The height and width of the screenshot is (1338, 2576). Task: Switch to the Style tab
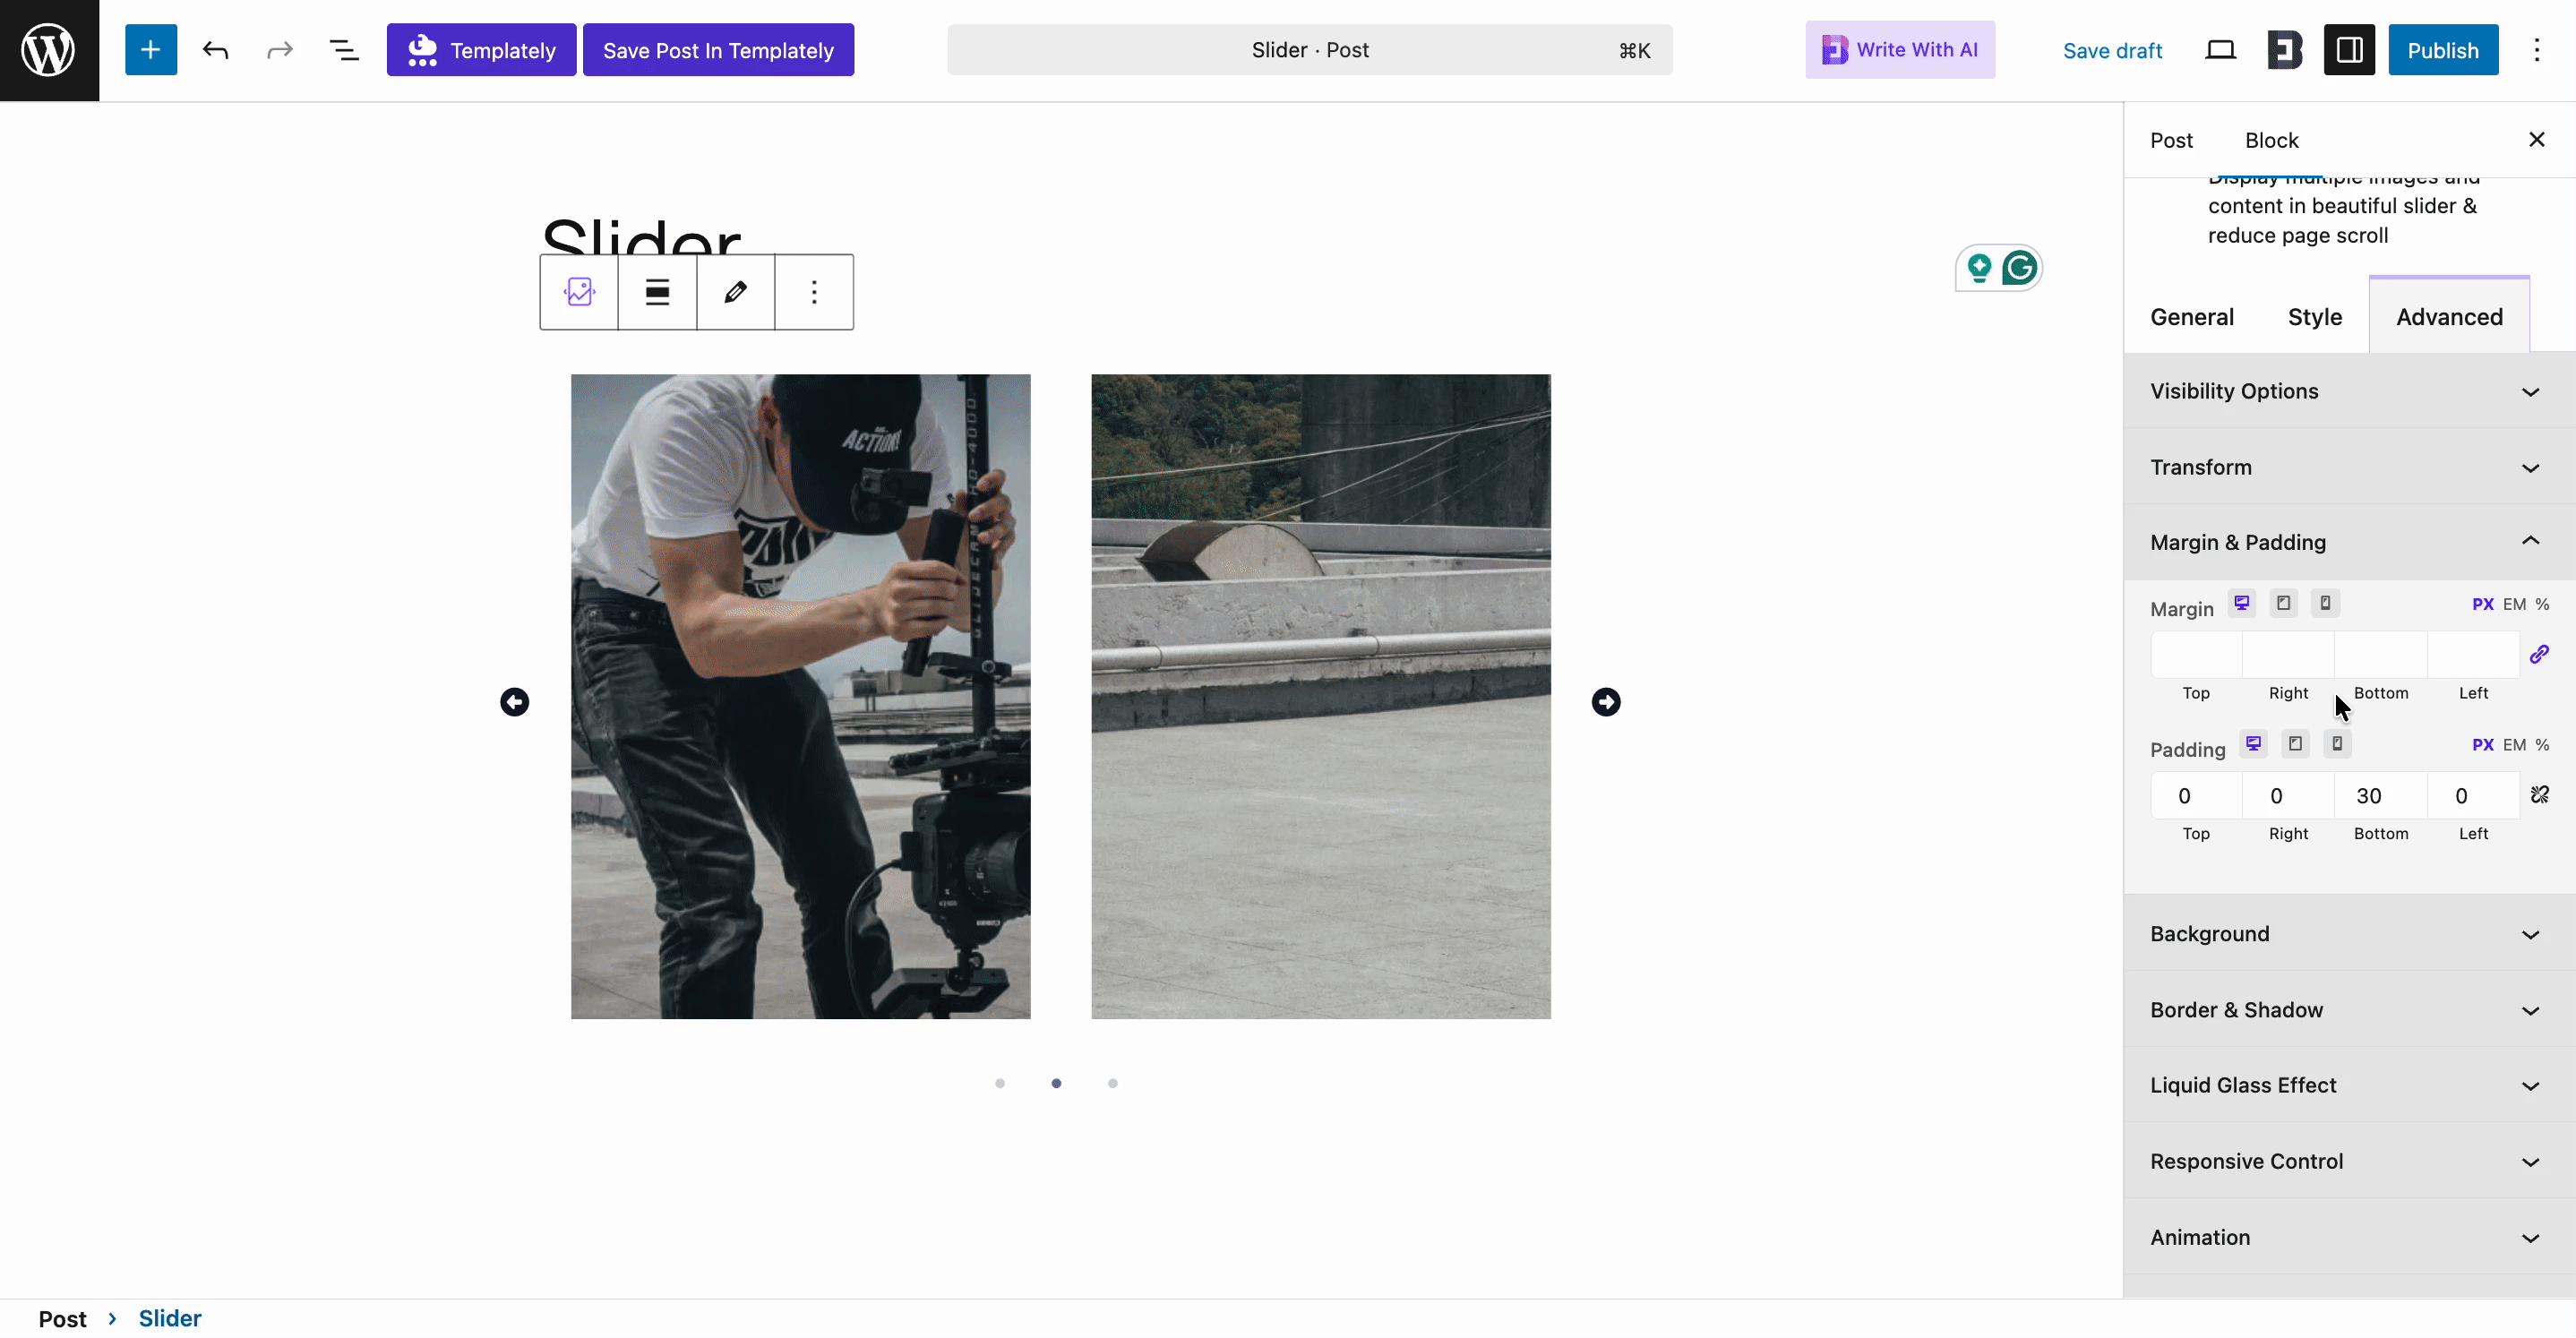coord(2314,317)
